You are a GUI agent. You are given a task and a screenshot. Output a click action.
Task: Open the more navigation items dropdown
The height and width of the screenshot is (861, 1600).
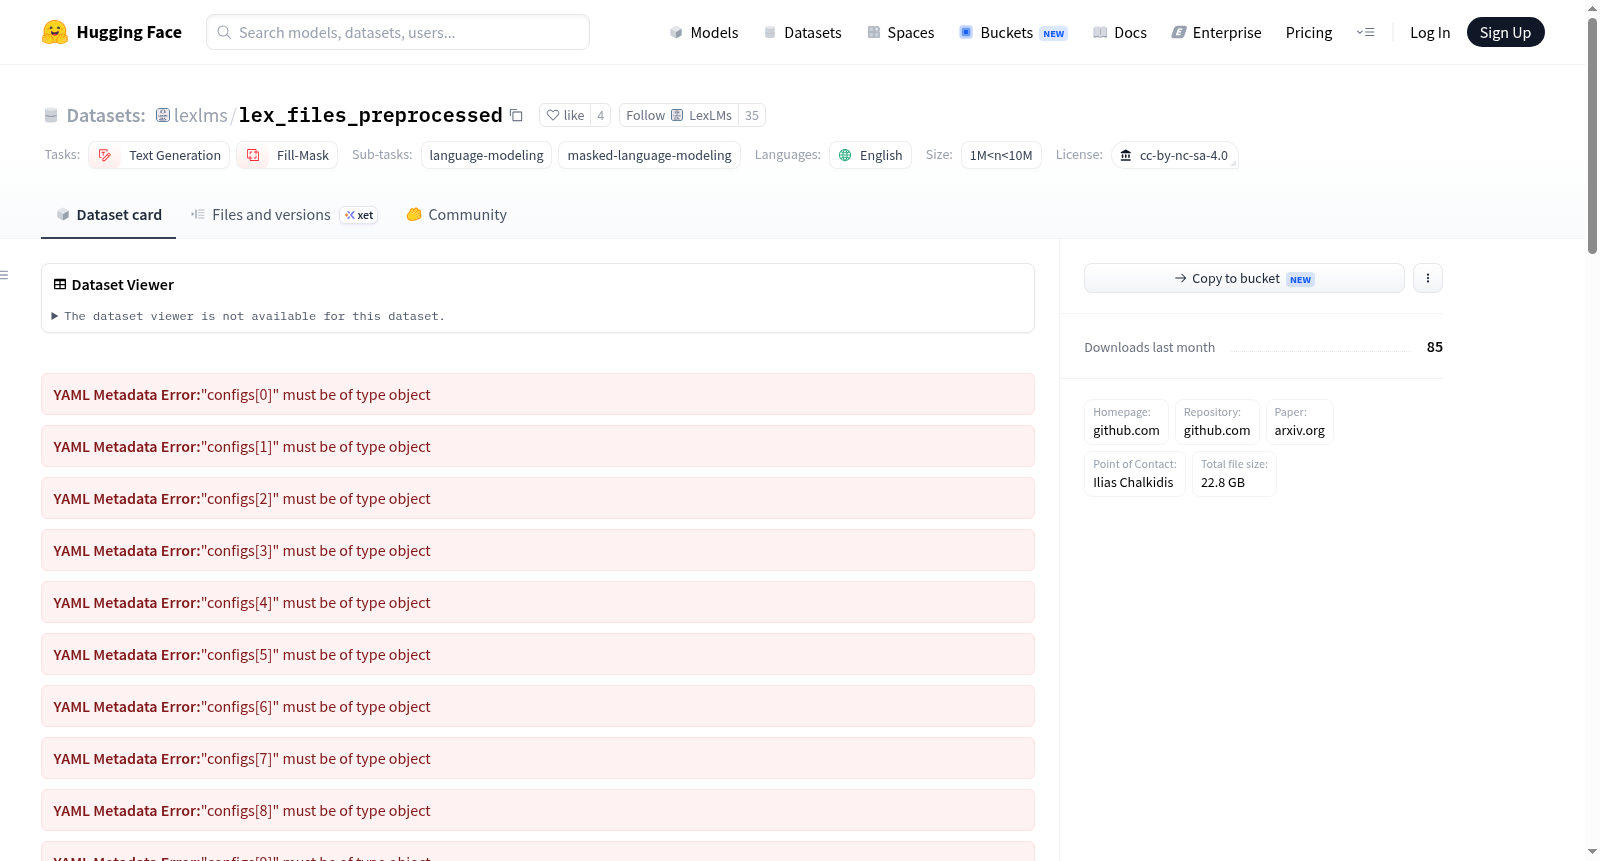1365,32
